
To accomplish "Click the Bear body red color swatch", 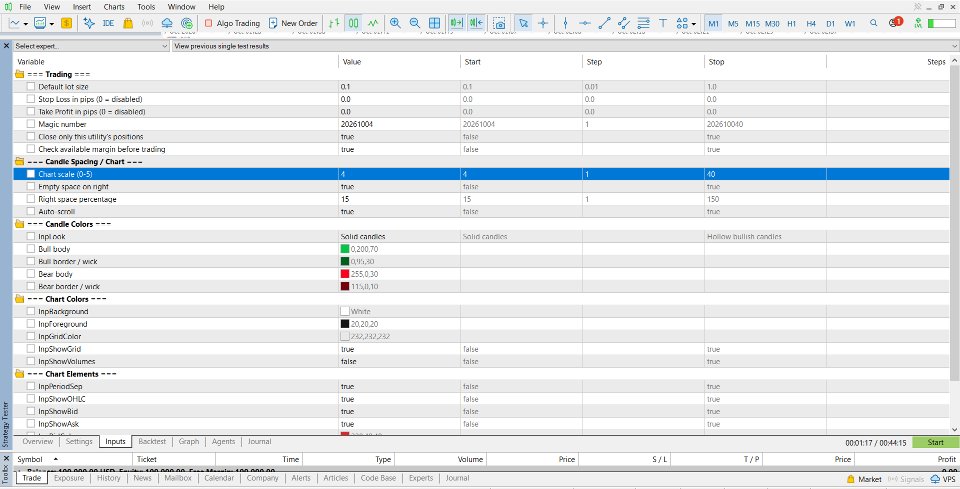I will 345,274.
